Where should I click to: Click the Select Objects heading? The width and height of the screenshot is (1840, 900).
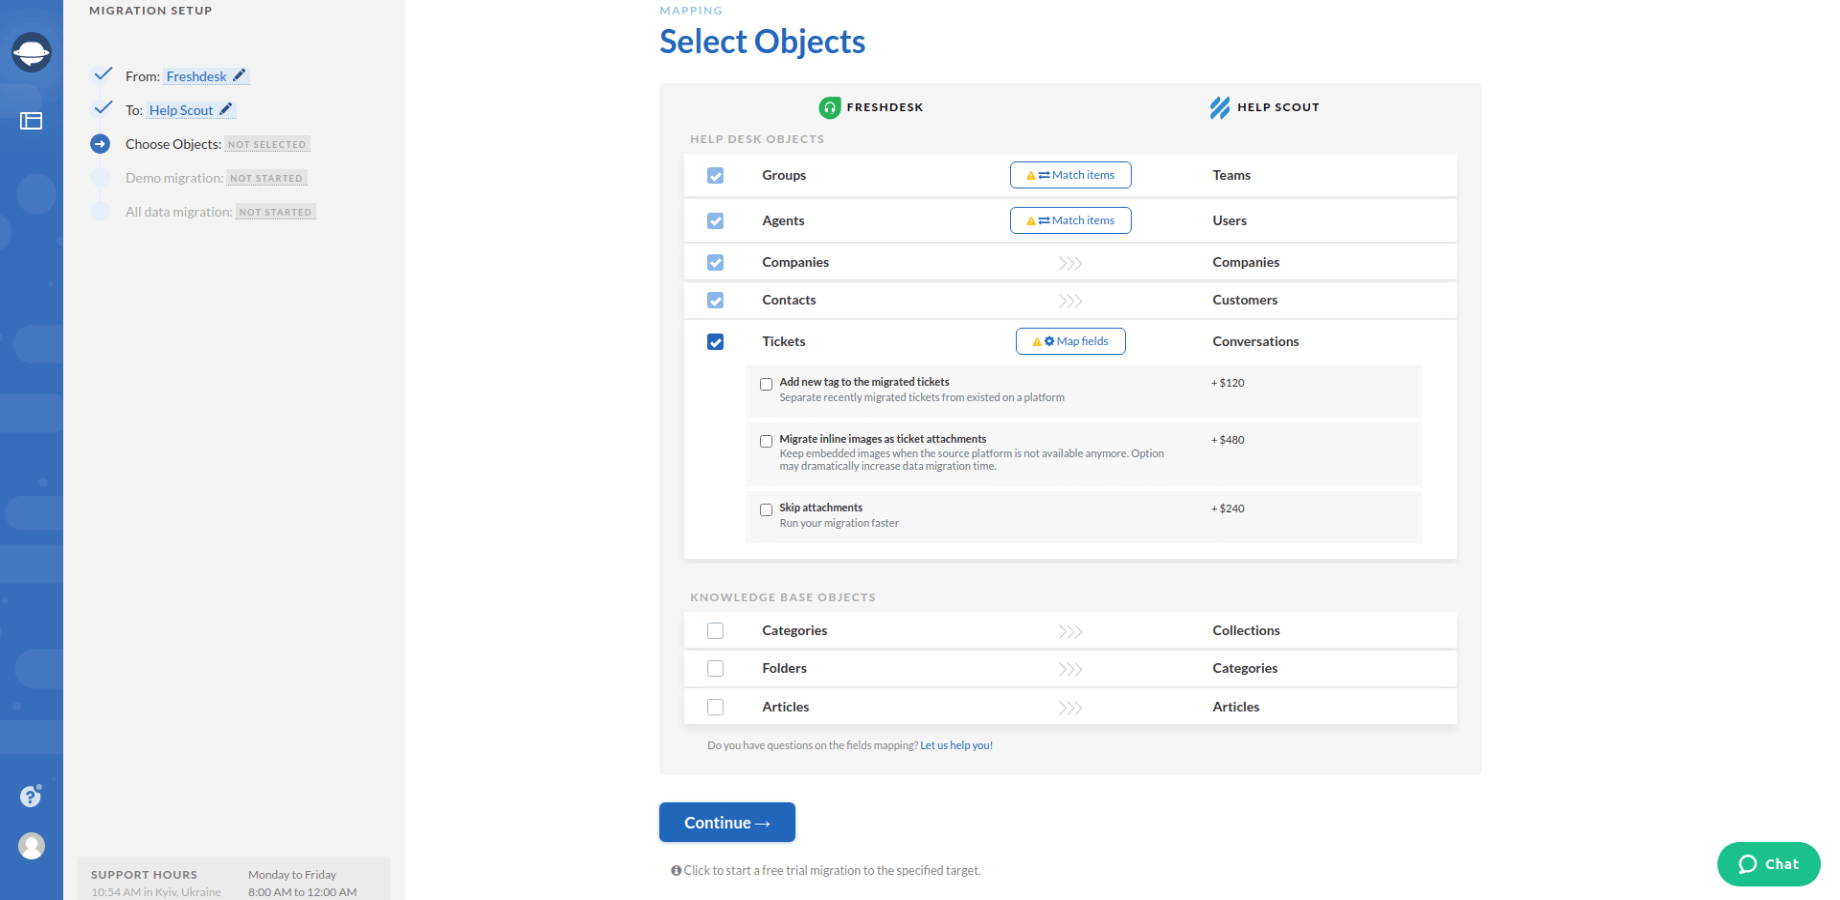pyautogui.click(x=762, y=42)
